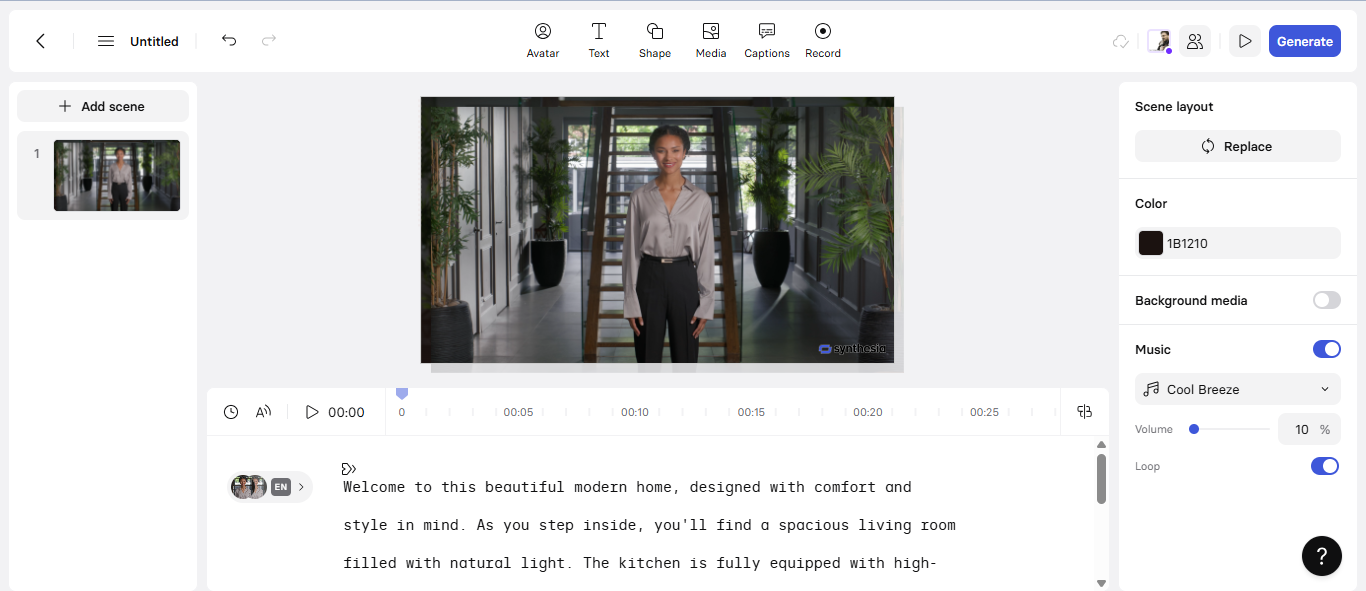Screen dimensions: 1366x591
Task: Click the 00:05 mark on the timeline
Action: point(518,412)
